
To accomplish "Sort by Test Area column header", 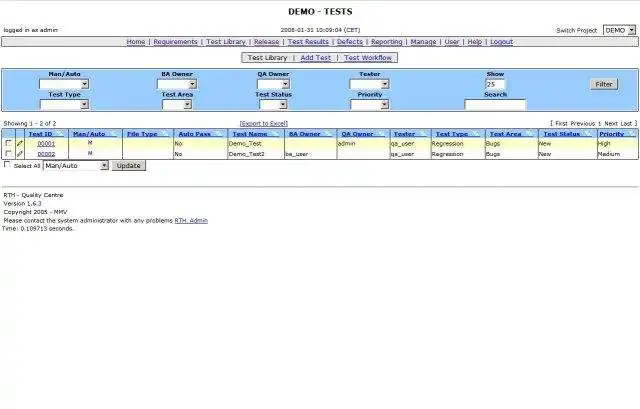I will tap(505, 134).
